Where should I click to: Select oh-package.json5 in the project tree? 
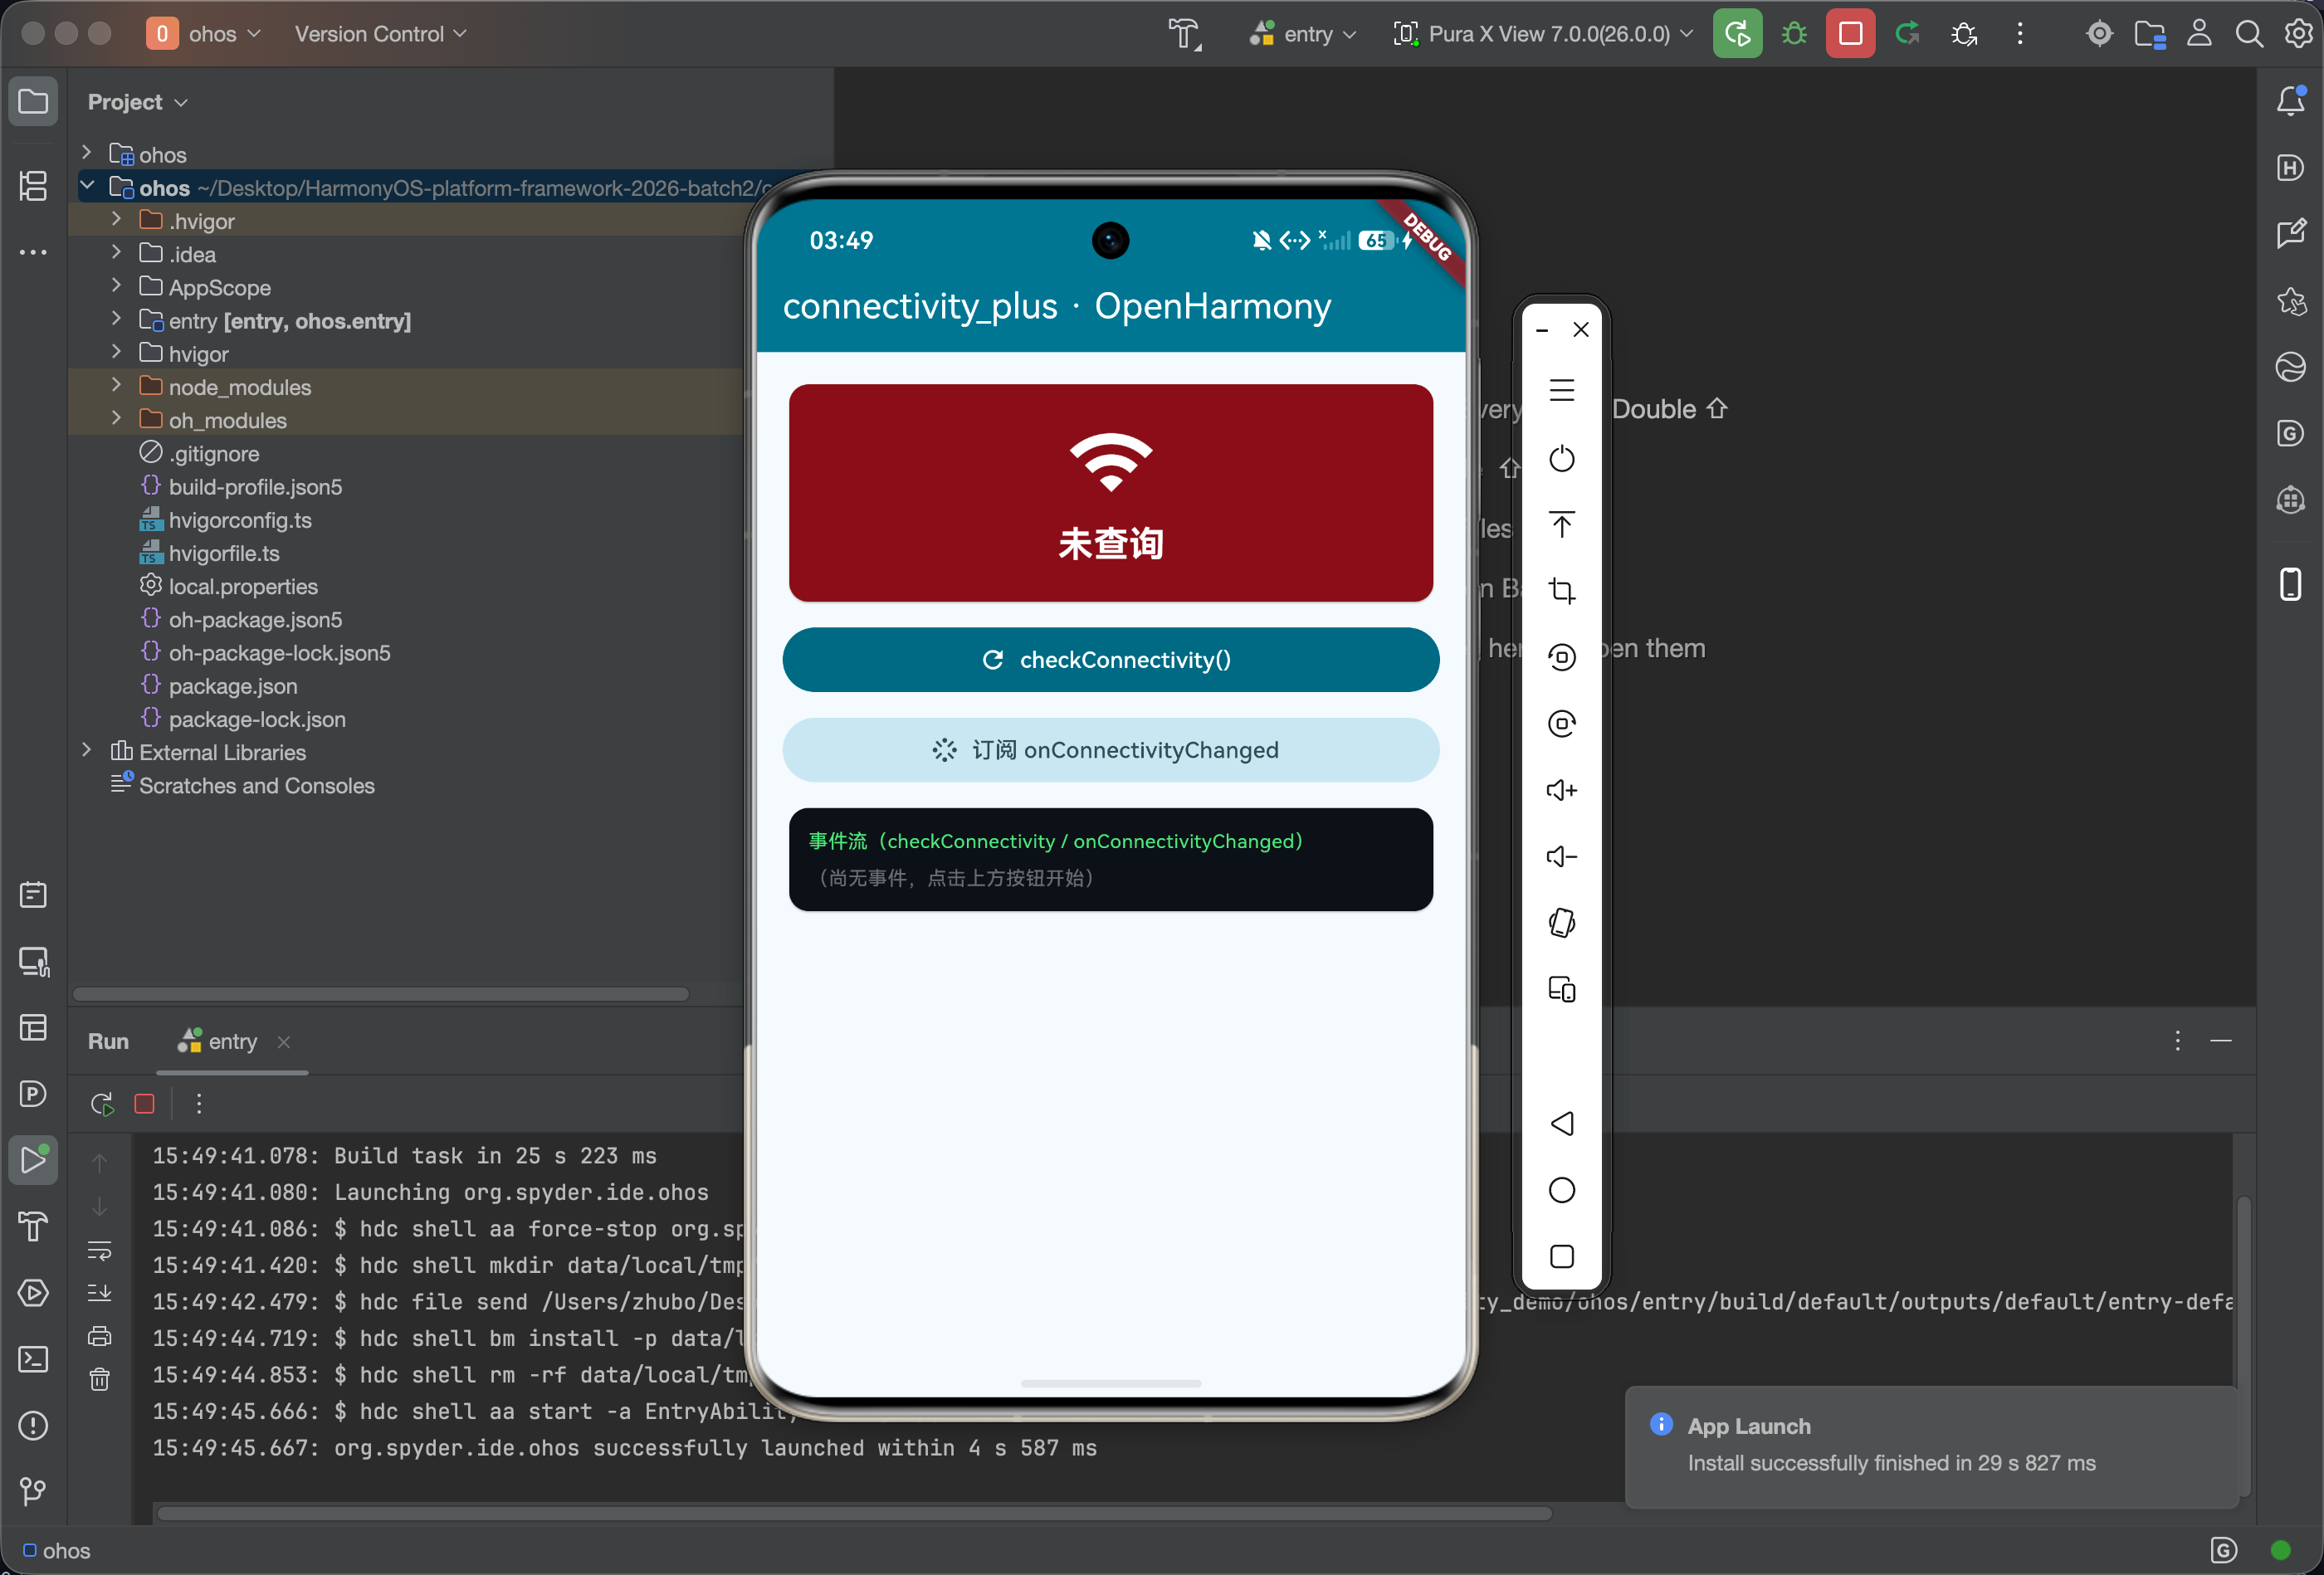coord(255,620)
